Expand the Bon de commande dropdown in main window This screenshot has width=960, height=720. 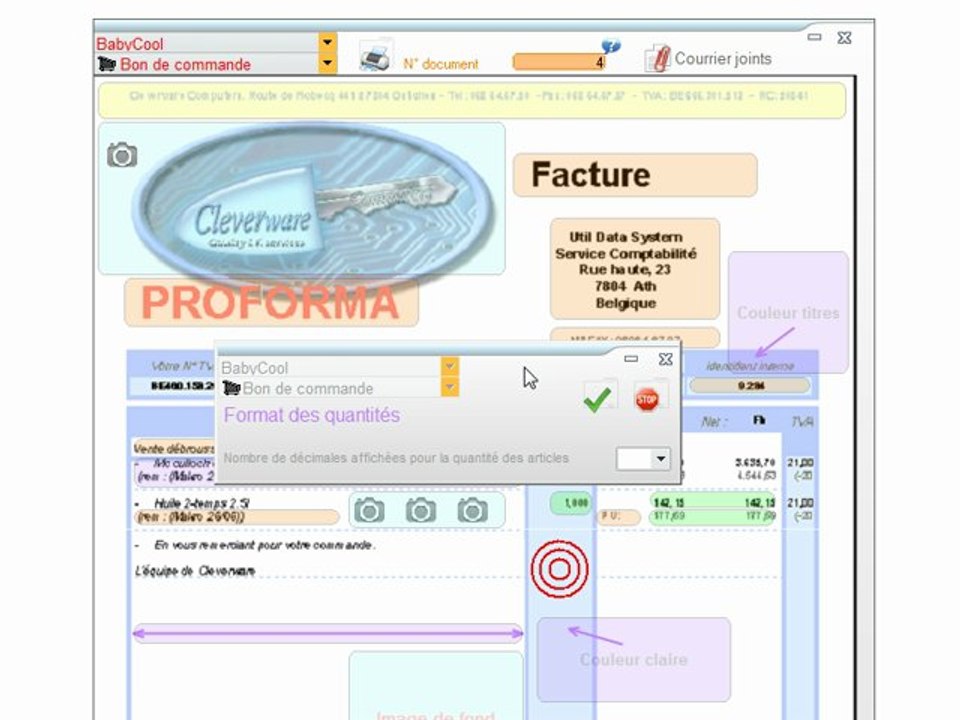pos(328,63)
